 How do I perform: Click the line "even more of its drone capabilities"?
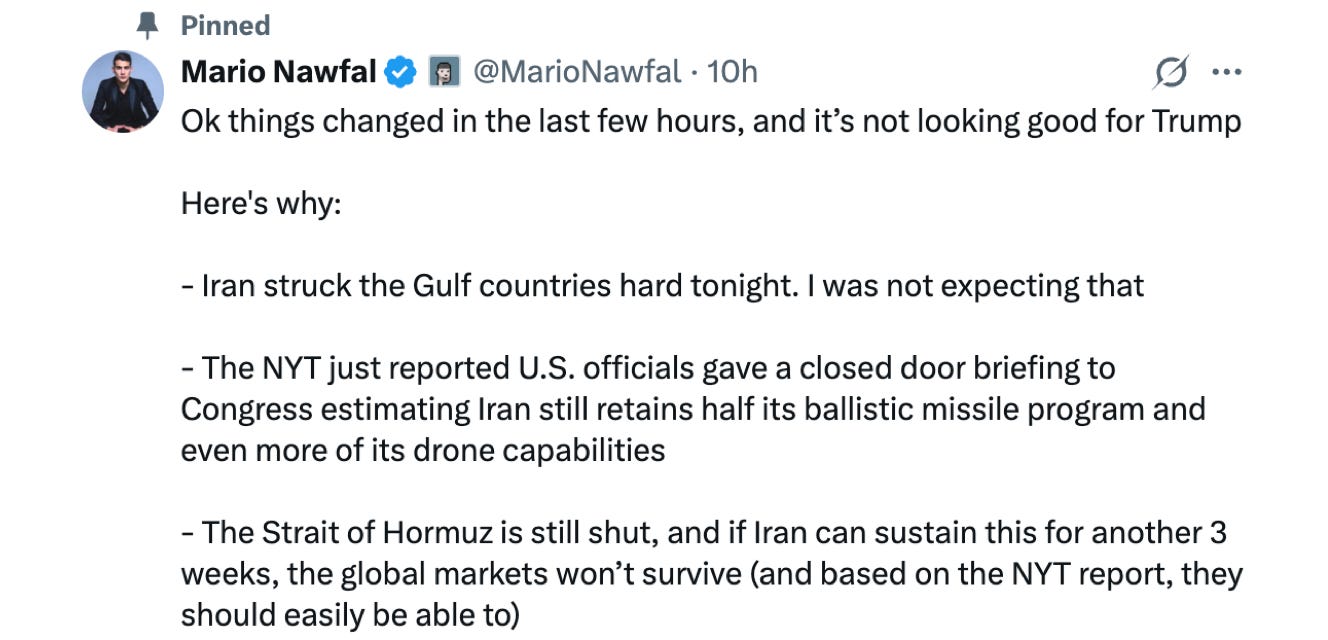tap(422, 450)
